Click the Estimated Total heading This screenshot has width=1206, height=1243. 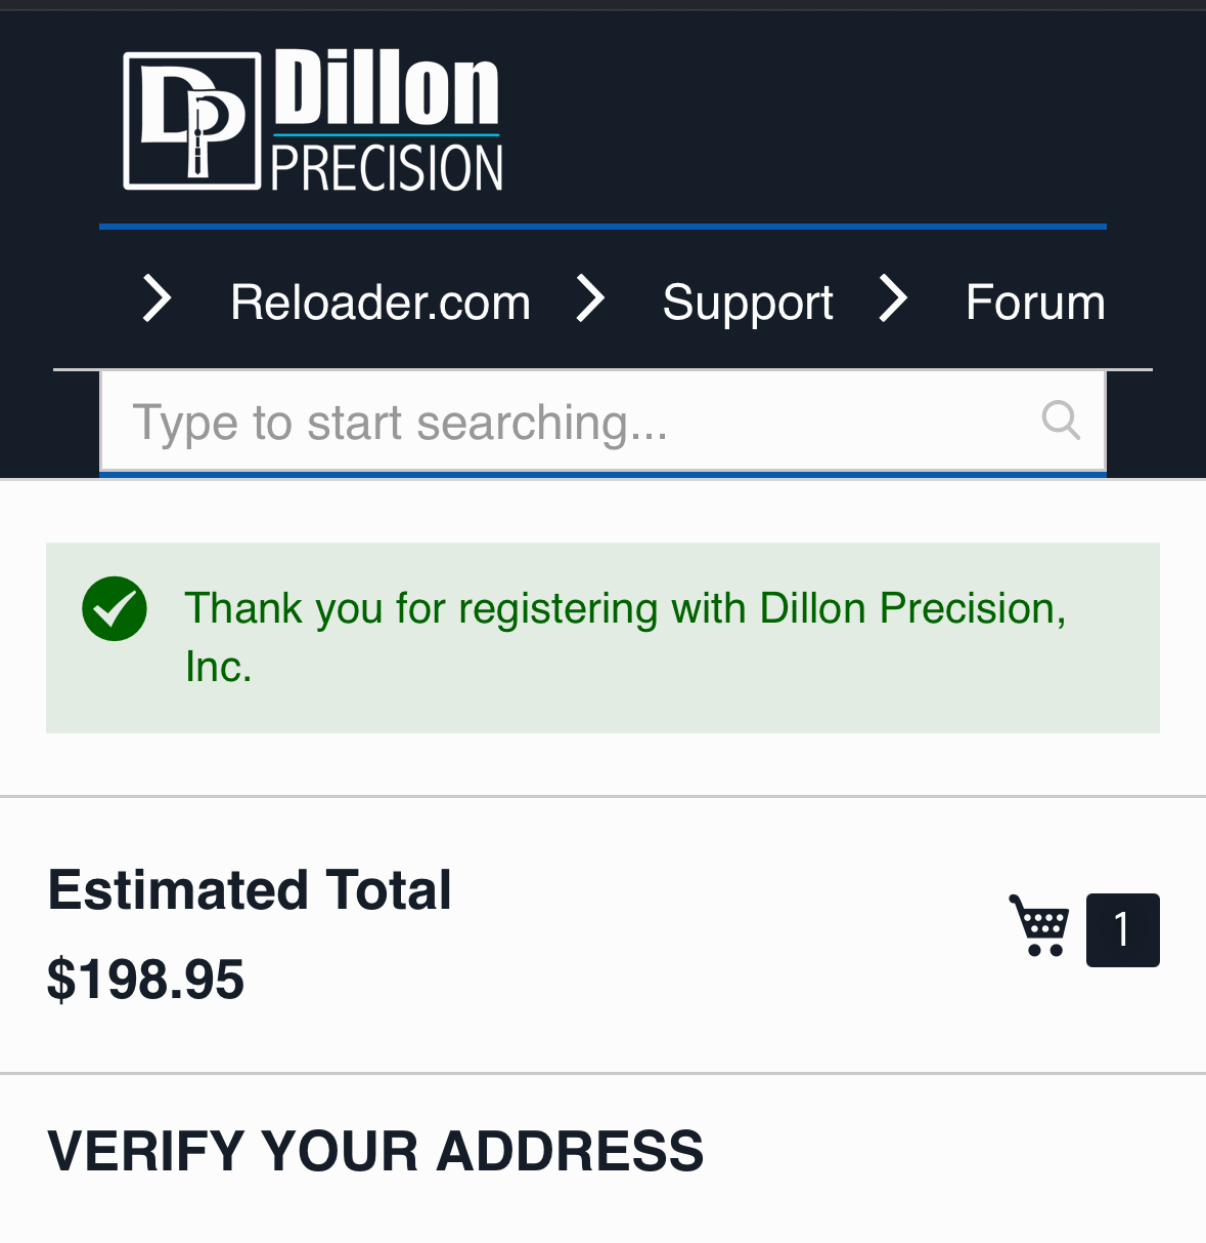click(x=250, y=890)
